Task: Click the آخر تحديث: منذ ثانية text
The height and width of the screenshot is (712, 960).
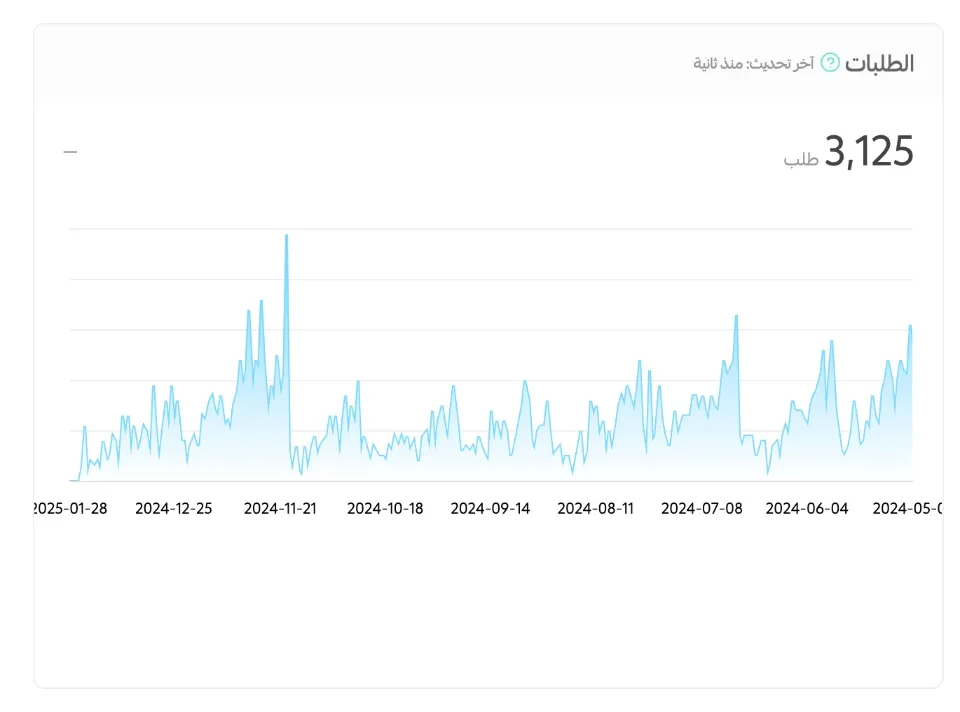Action: pos(754,63)
